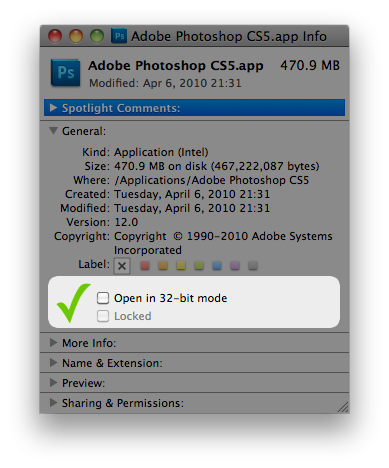The height and width of the screenshot is (468, 389).
Task: Apply the orange label color
Action: pos(163,265)
